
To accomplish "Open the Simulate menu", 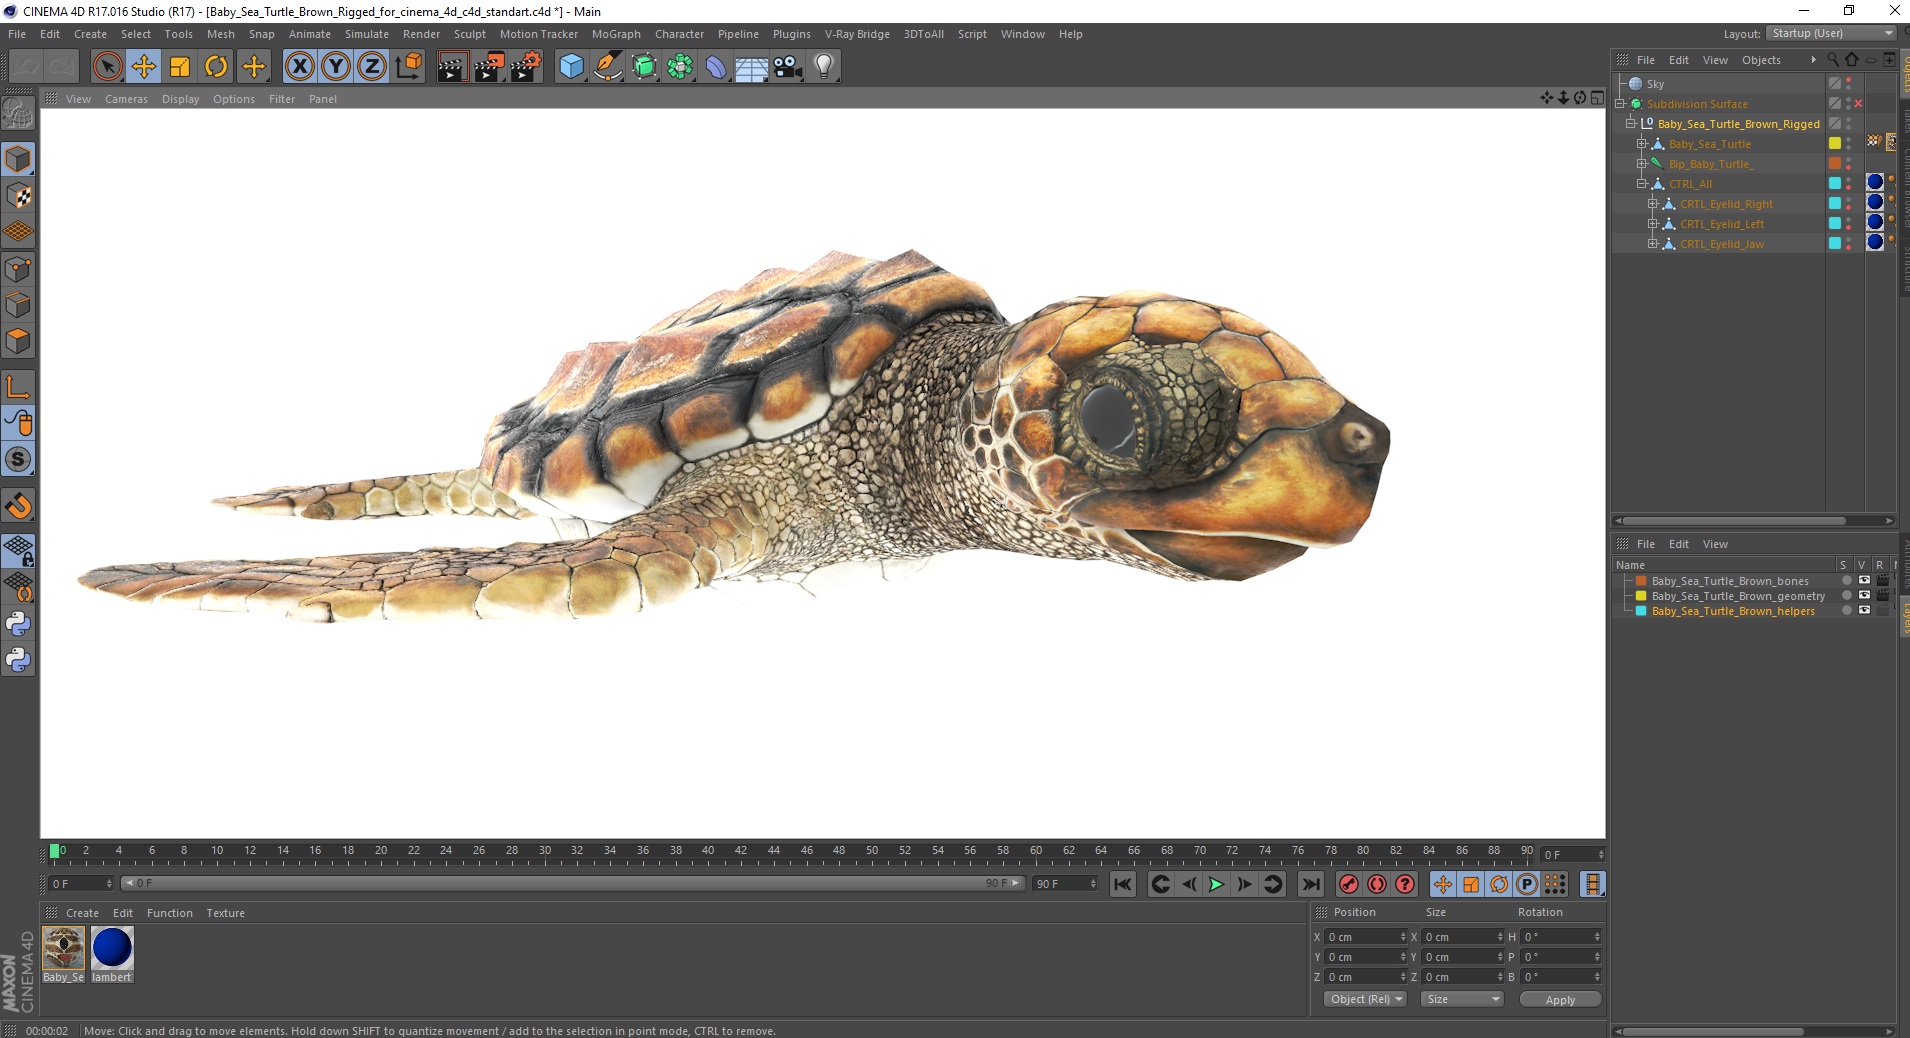I will coord(367,34).
